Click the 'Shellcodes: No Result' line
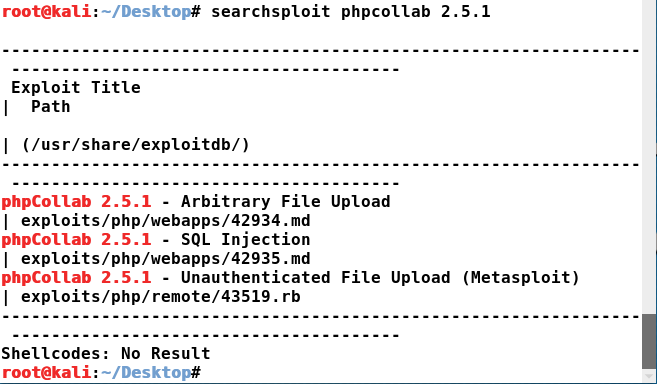The height and width of the screenshot is (384, 657). pos(106,353)
